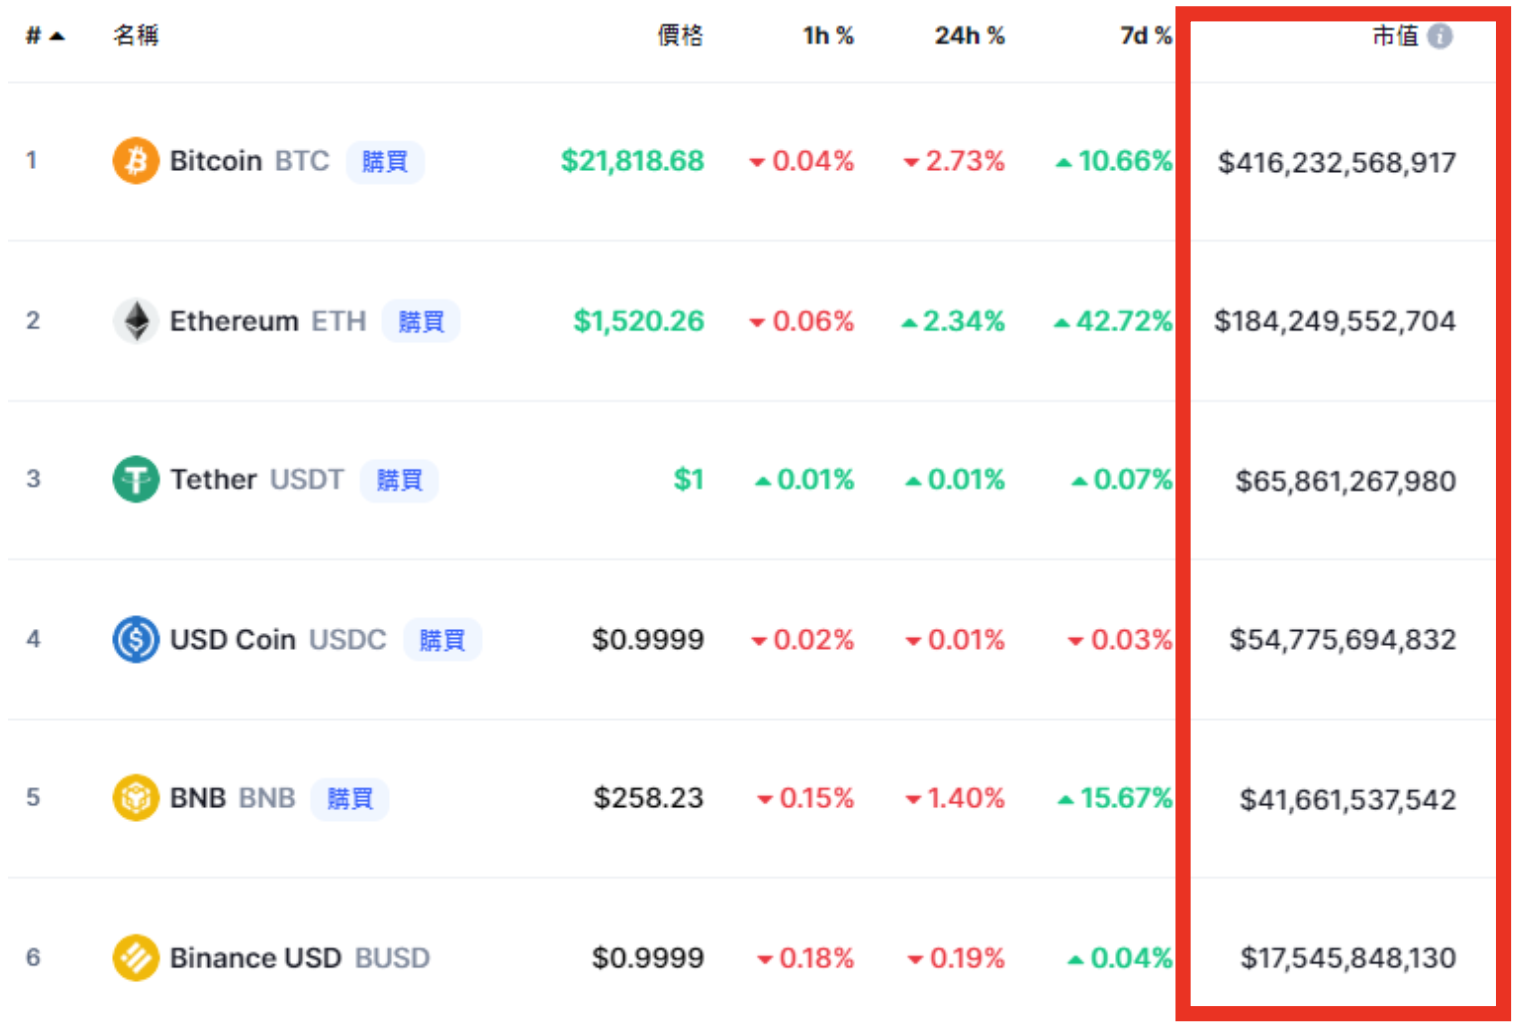
Task: Click the Bitcoin coin logo icon
Action: coord(135,161)
